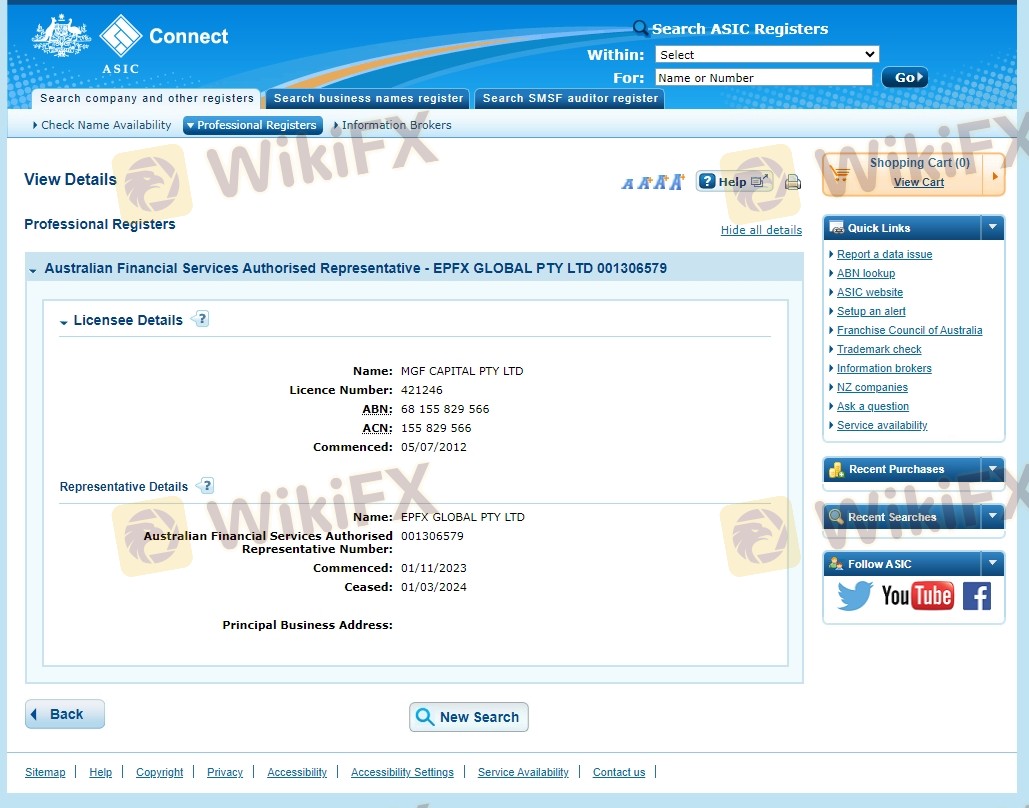This screenshot has width=1029, height=808.
Task: Expand the Recent Purchases panel
Action: (x=992, y=469)
